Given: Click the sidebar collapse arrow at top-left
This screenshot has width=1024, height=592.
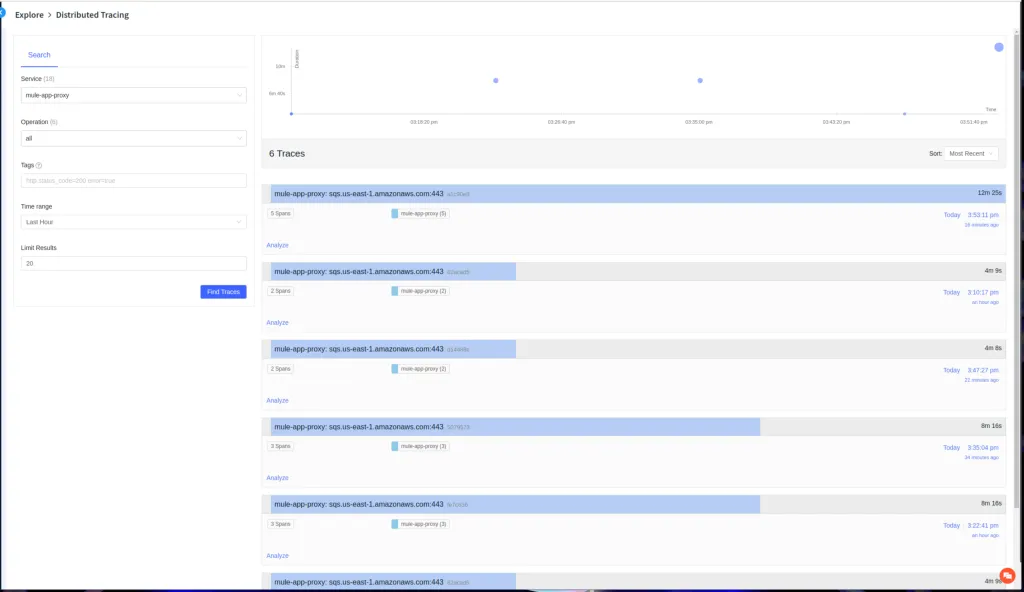Looking at the screenshot, I should pyautogui.click(x=2, y=13).
